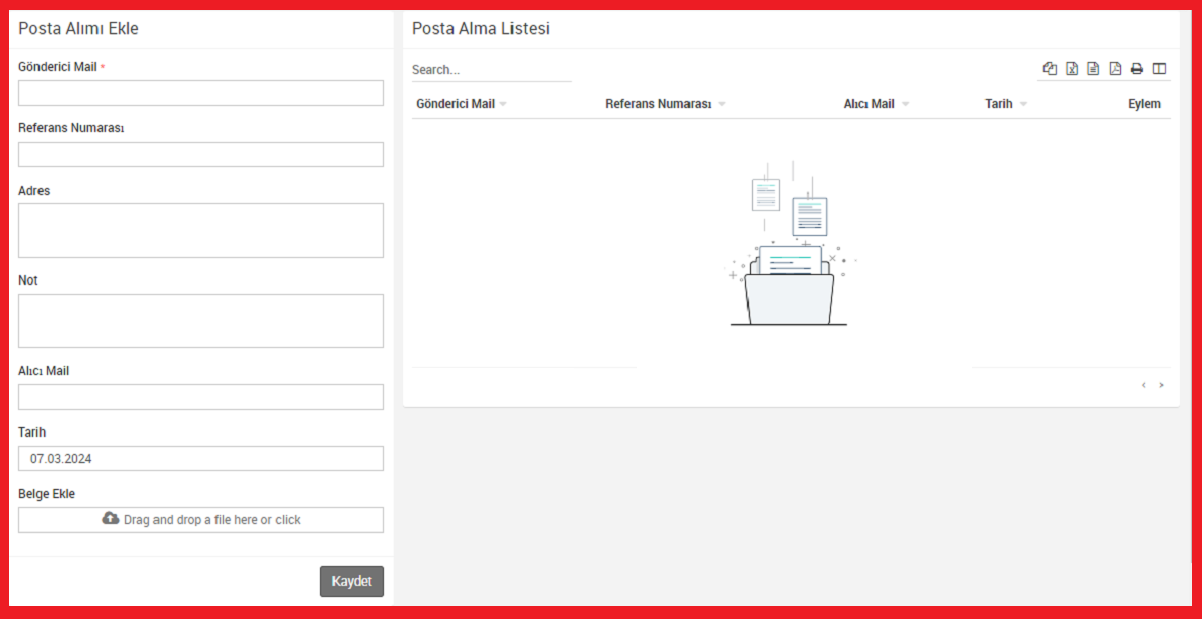The image size is (1202, 619).
Task: Sort by Alıcı Mail column arrow
Action: tap(905, 105)
